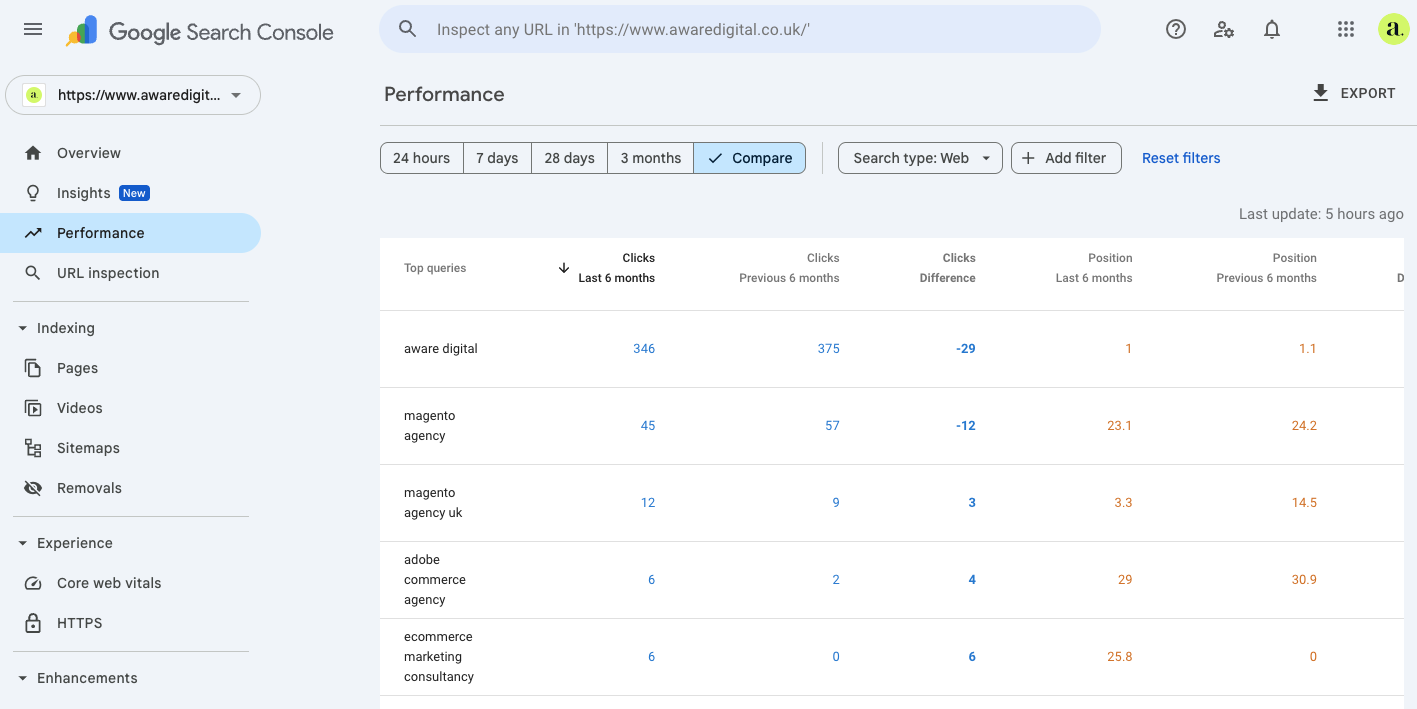Click the plus icon on Add filter
The height and width of the screenshot is (709, 1417).
pyautogui.click(x=1028, y=158)
